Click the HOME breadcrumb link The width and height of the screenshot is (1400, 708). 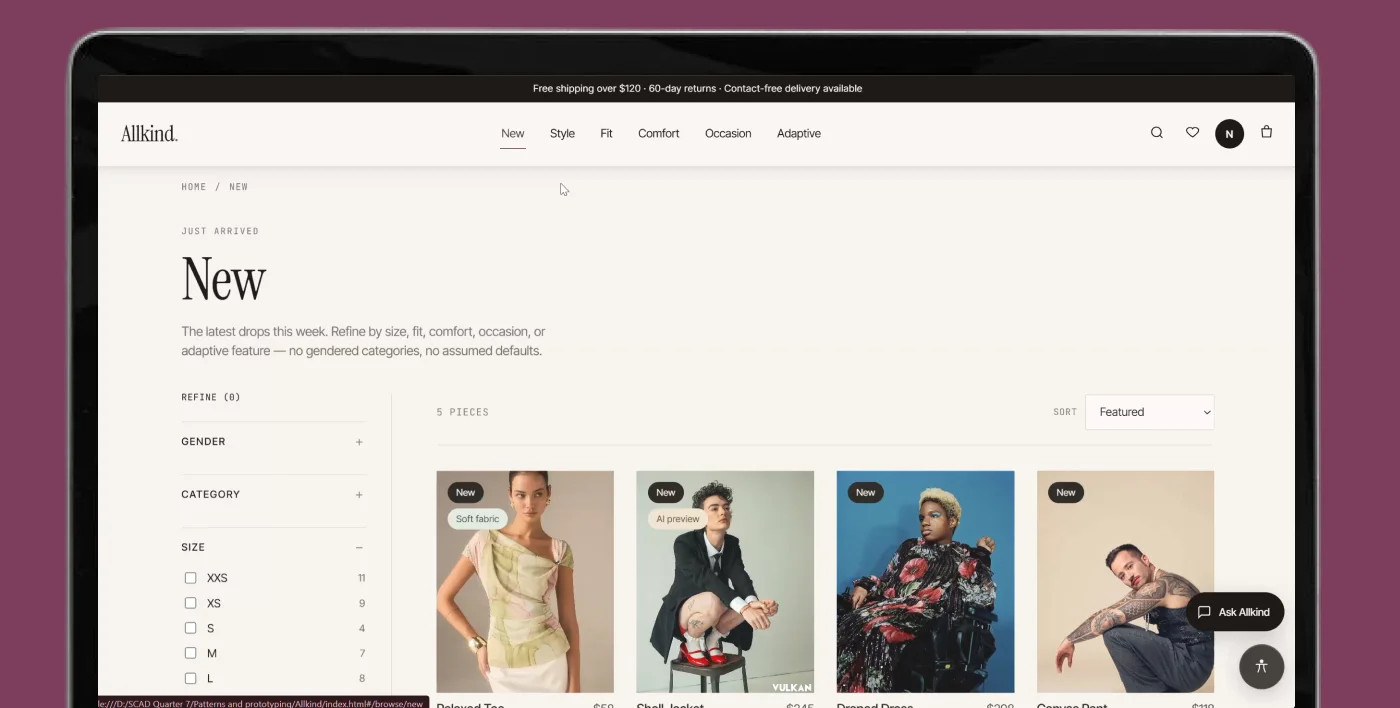[x=194, y=187]
